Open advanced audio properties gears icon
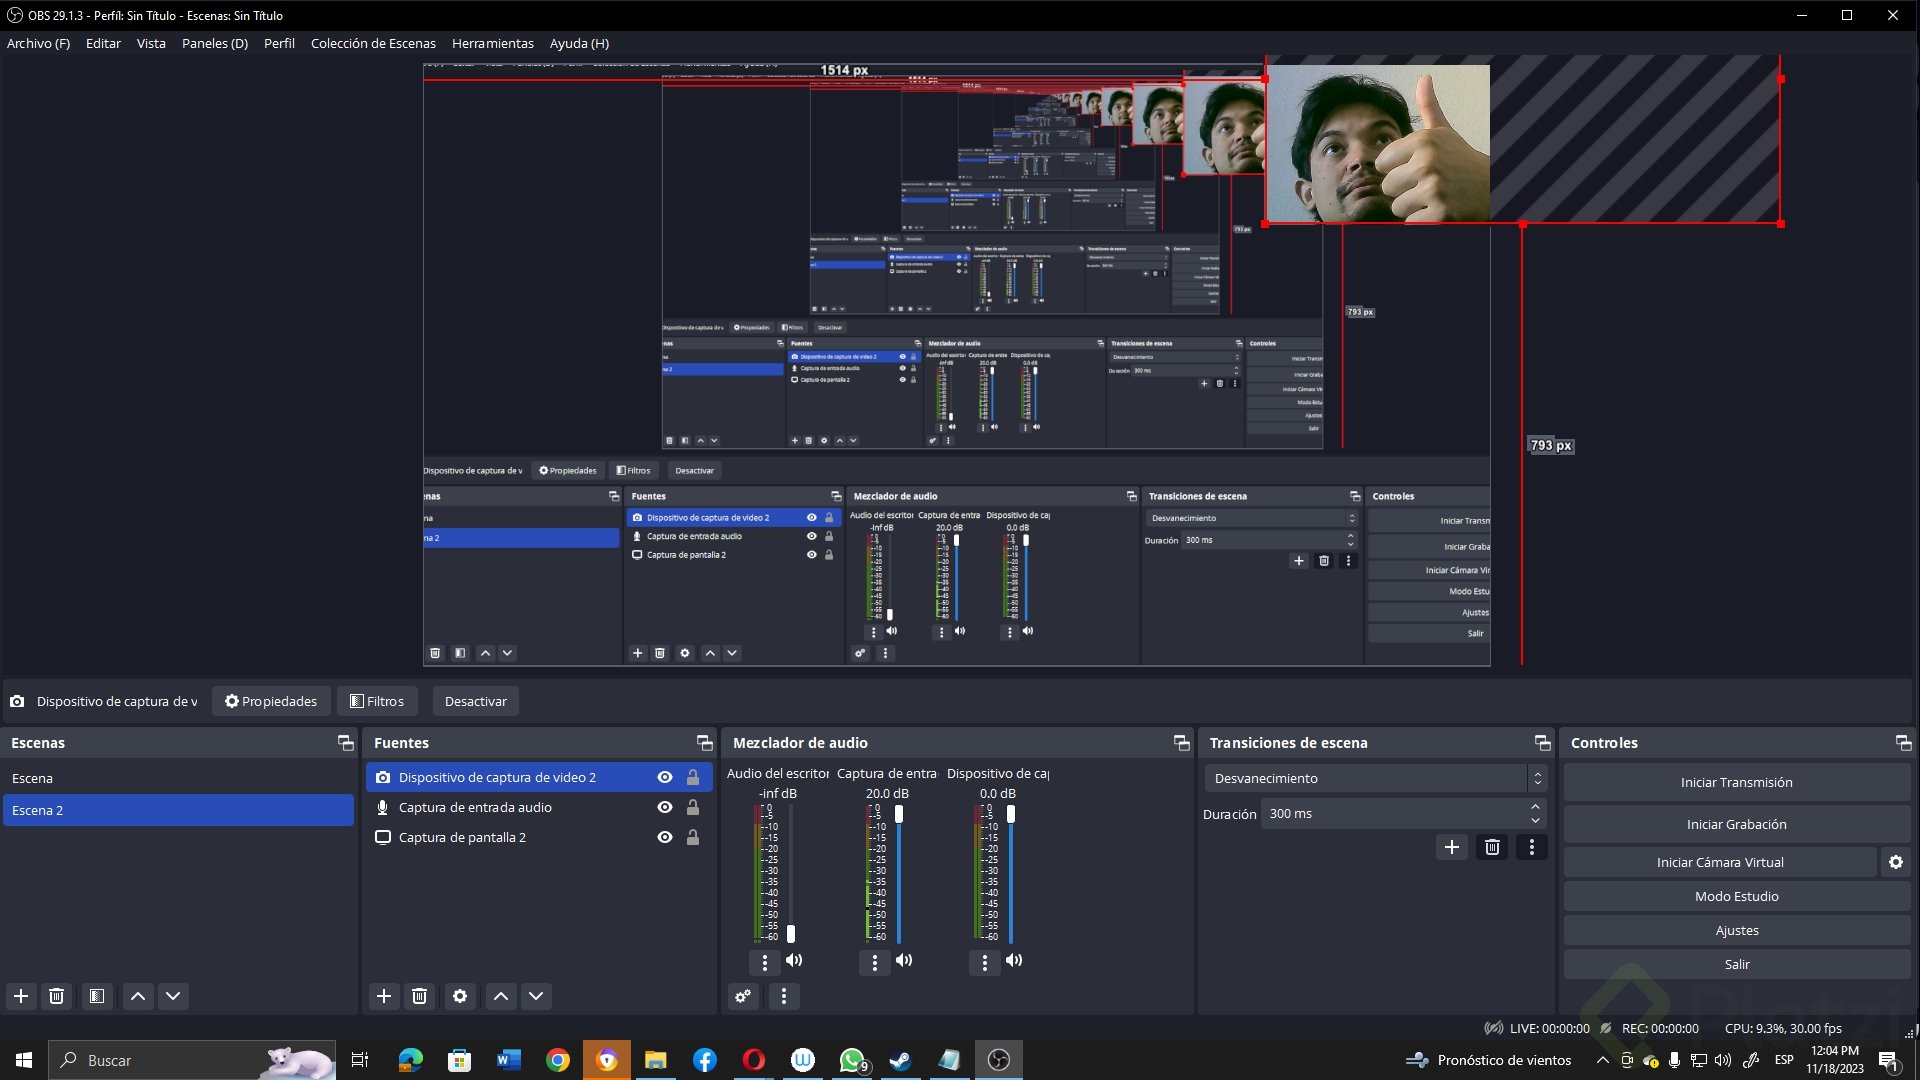This screenshot has height=1080, width=1920. click(x=744, y=996)
